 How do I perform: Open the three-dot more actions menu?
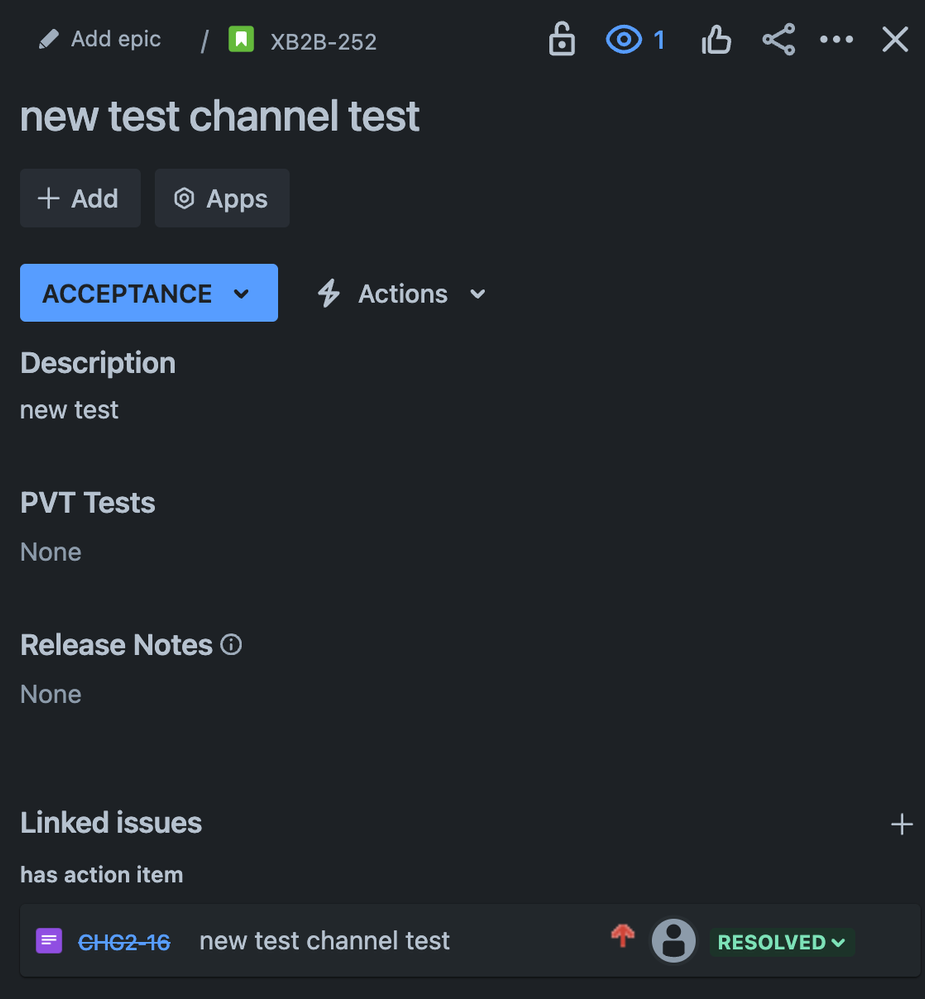pyautogui.click(x=836, y=40)
